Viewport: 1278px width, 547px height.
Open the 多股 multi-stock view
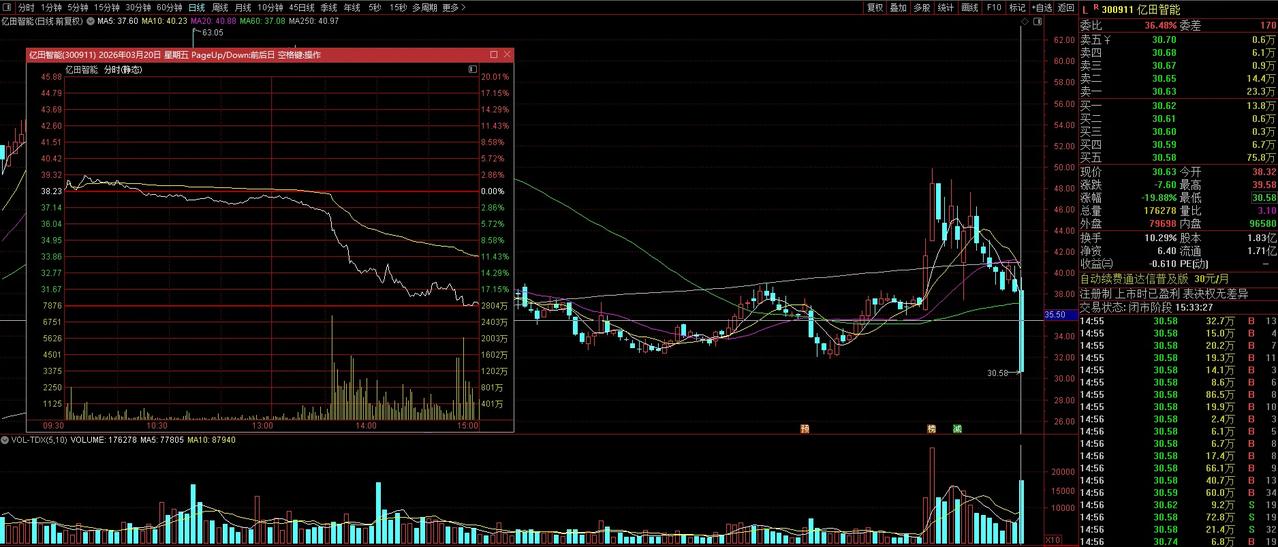922,7
